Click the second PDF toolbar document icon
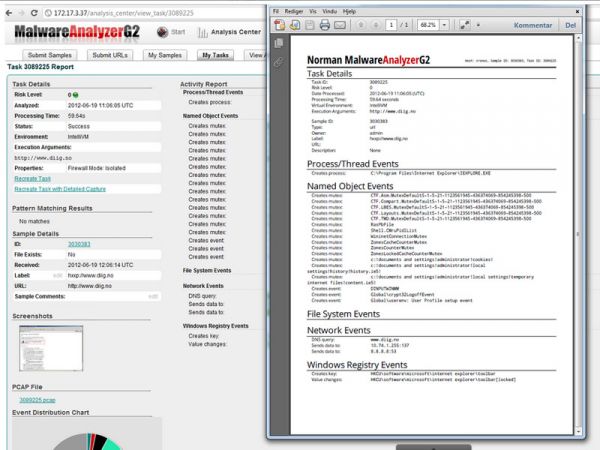Image resolution: width=600 pixels, height=450 pixels. point(295,25)
